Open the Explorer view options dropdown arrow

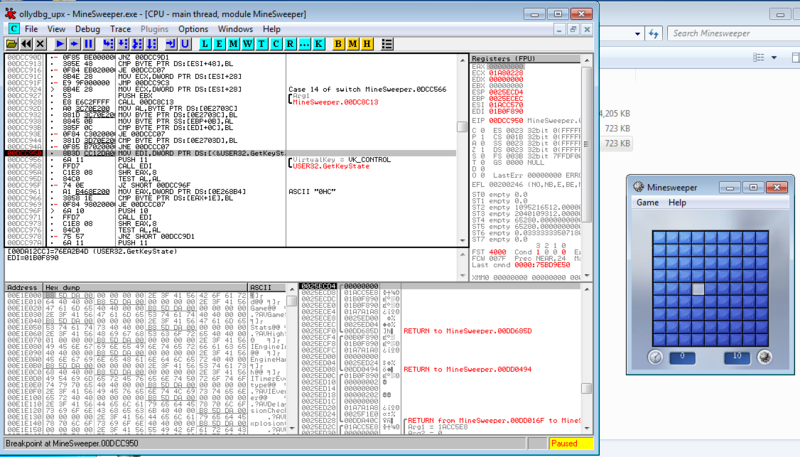pyautogui.click(x=773, y=58)
